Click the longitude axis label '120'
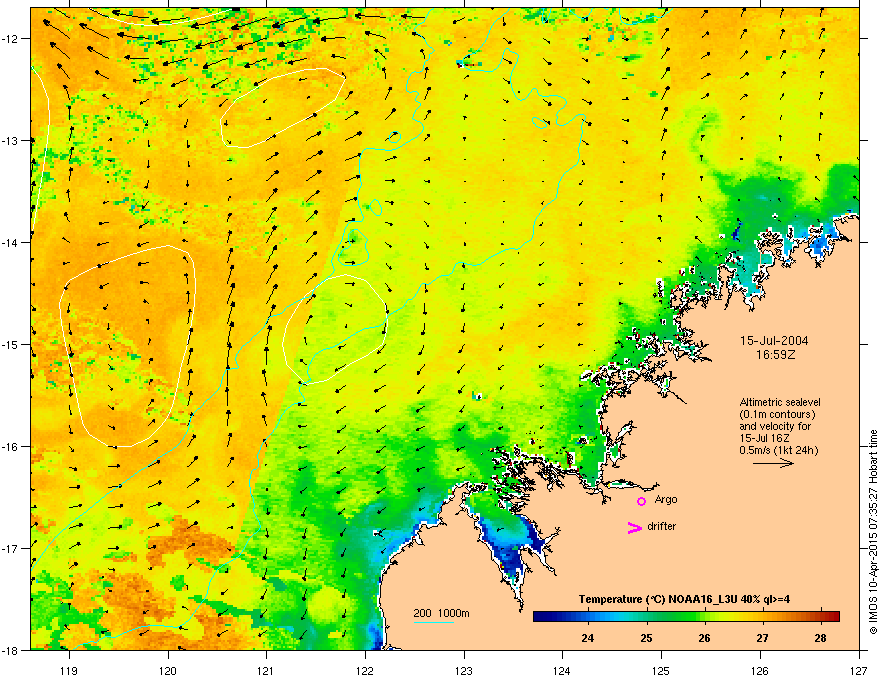 point(168,670)
